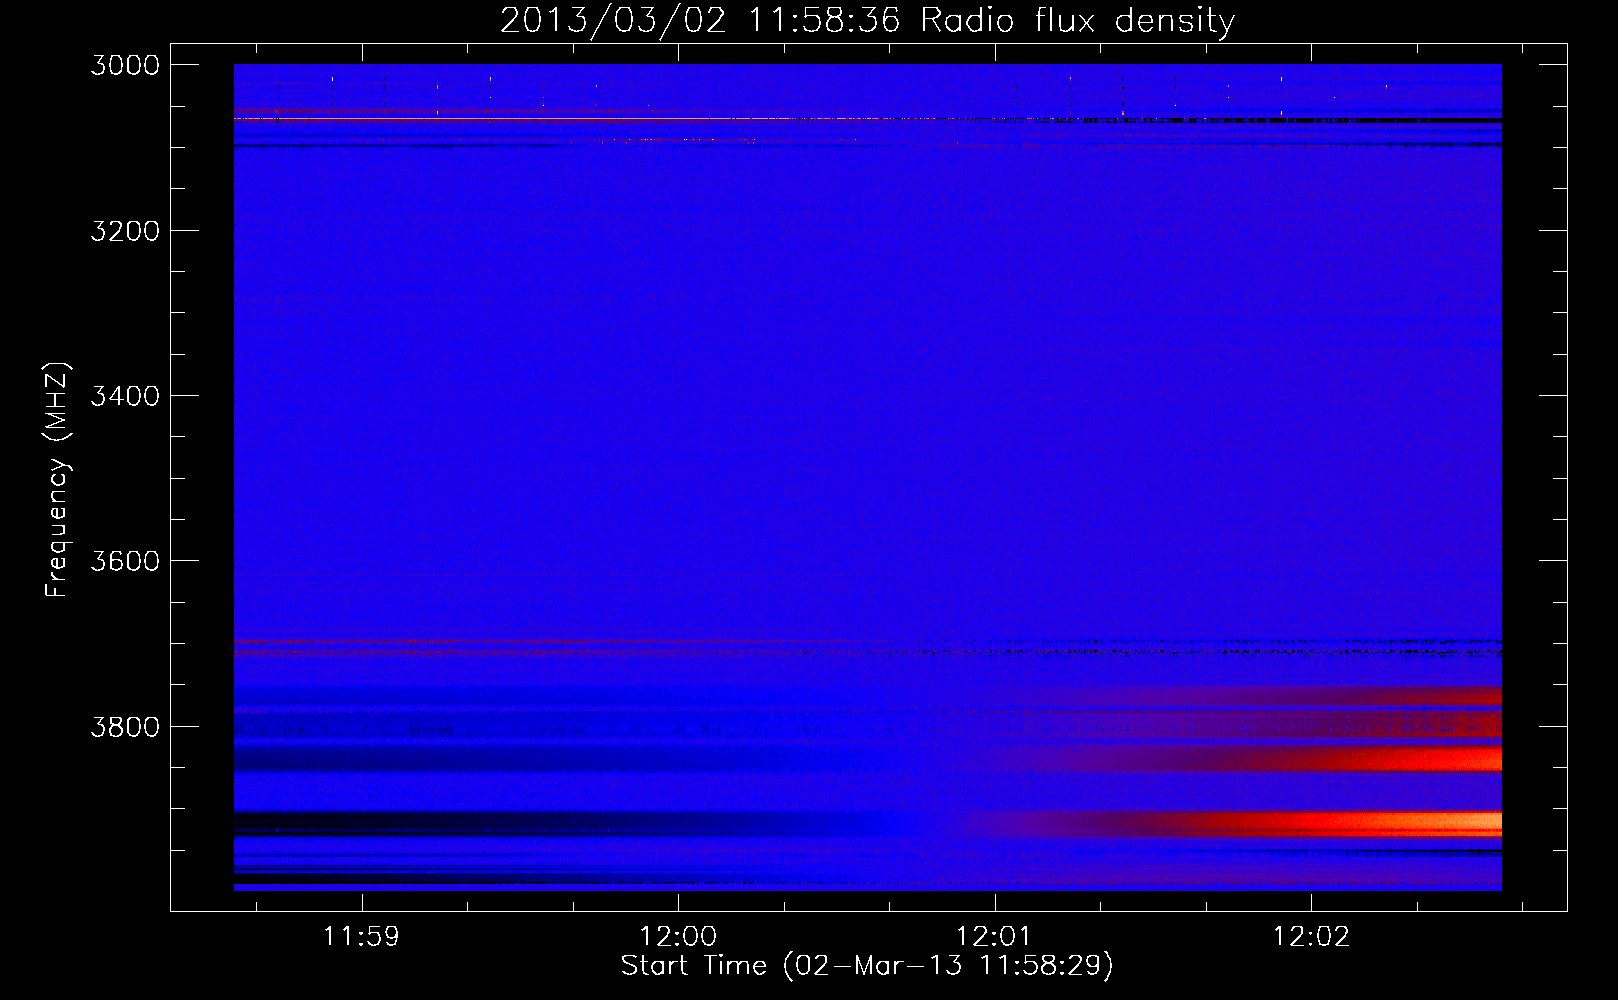Screen dimensions: 1618x1000
Task: Click the "Frequency (MHZ)" axis title
Action: [57, 480]
